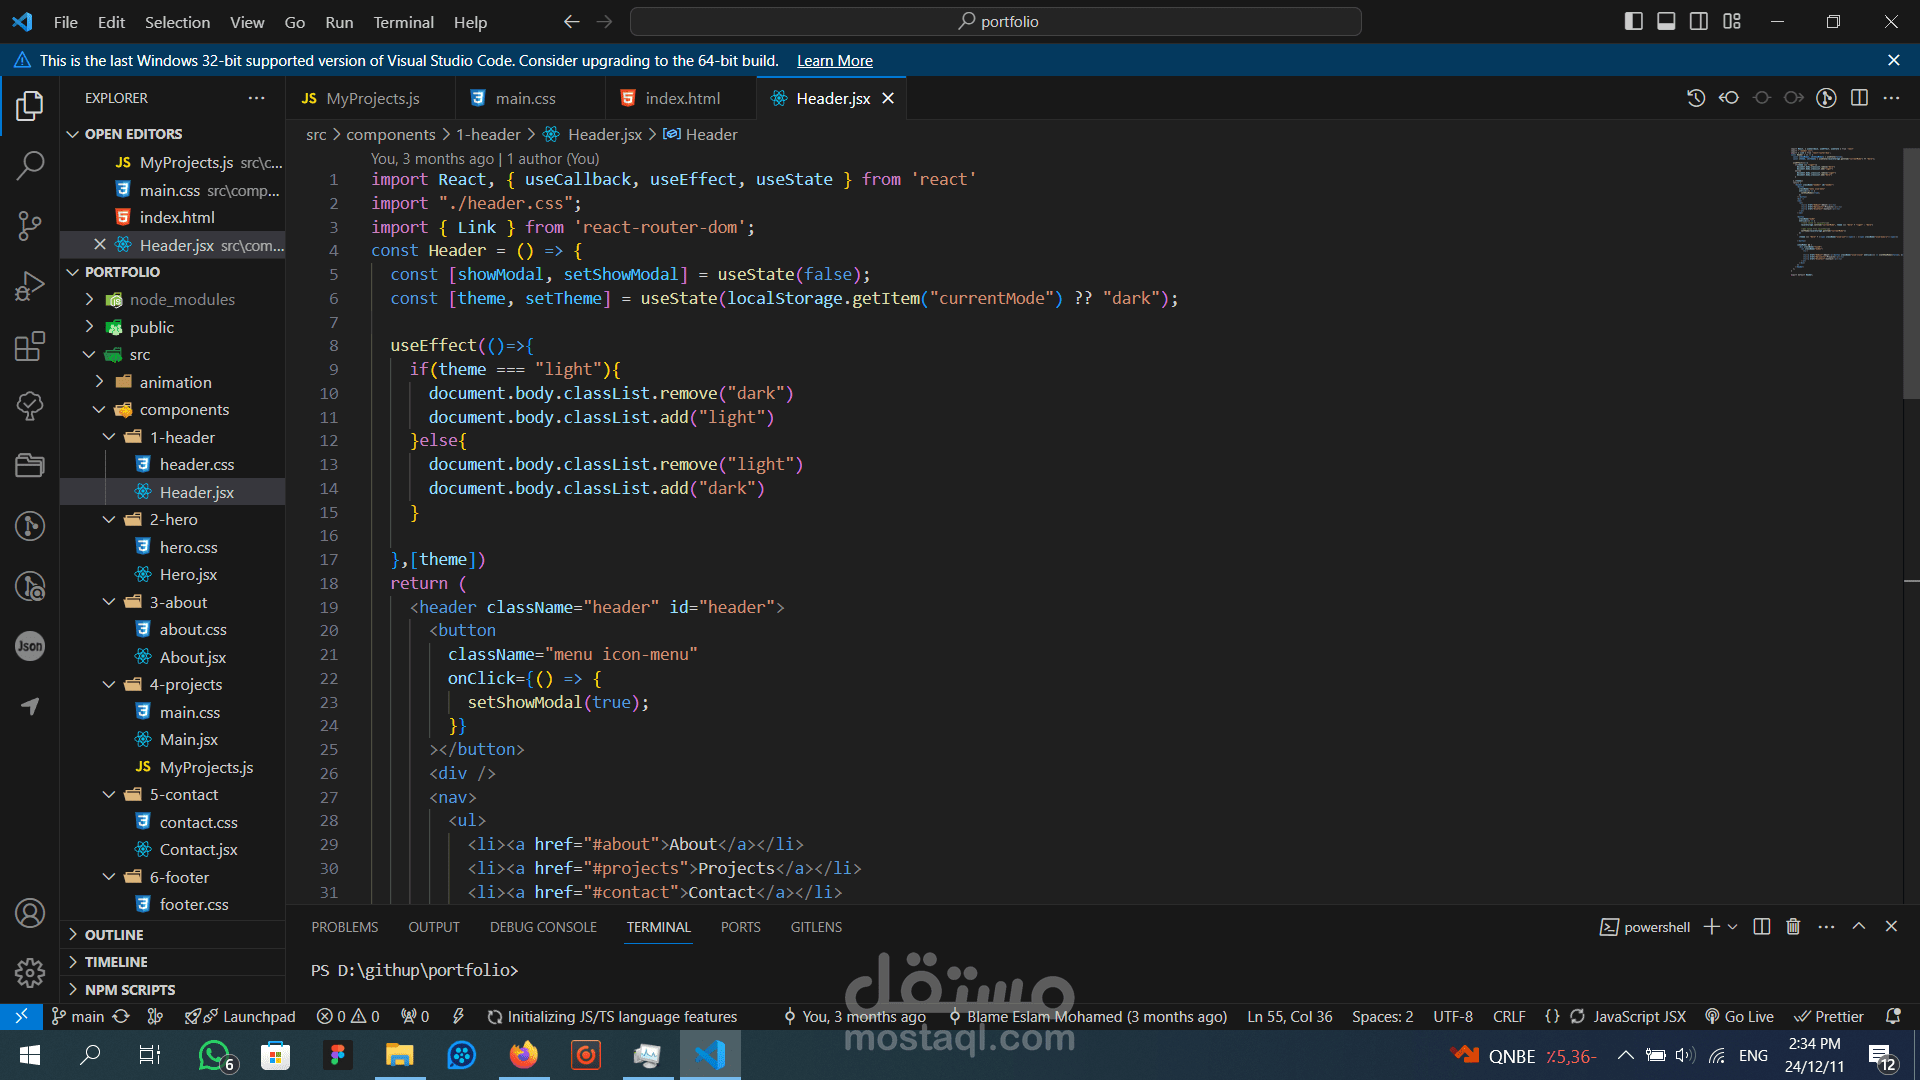Click the Learn More link

834,61
